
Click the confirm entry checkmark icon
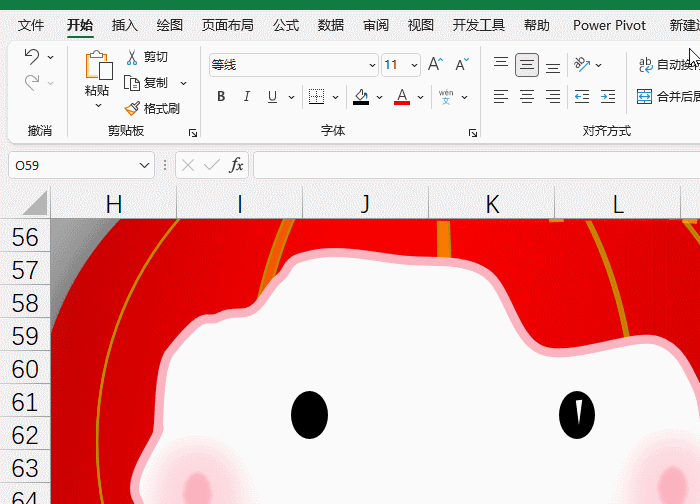tap(212, 166)
